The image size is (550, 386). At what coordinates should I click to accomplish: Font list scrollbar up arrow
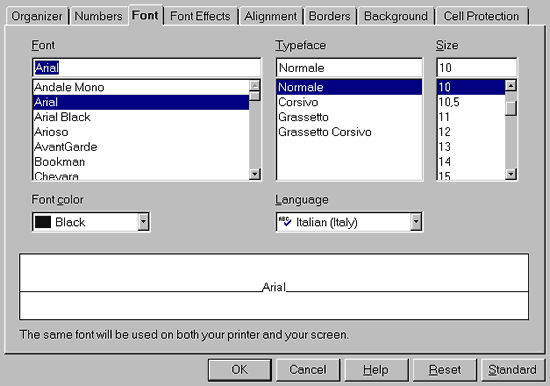(x=255, y=85)
